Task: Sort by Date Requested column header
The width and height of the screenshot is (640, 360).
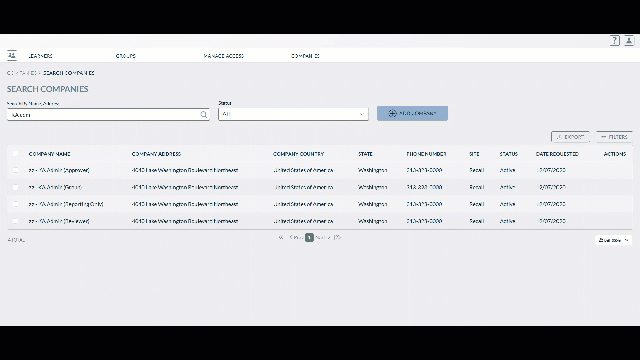Action: tap(557, 154)
